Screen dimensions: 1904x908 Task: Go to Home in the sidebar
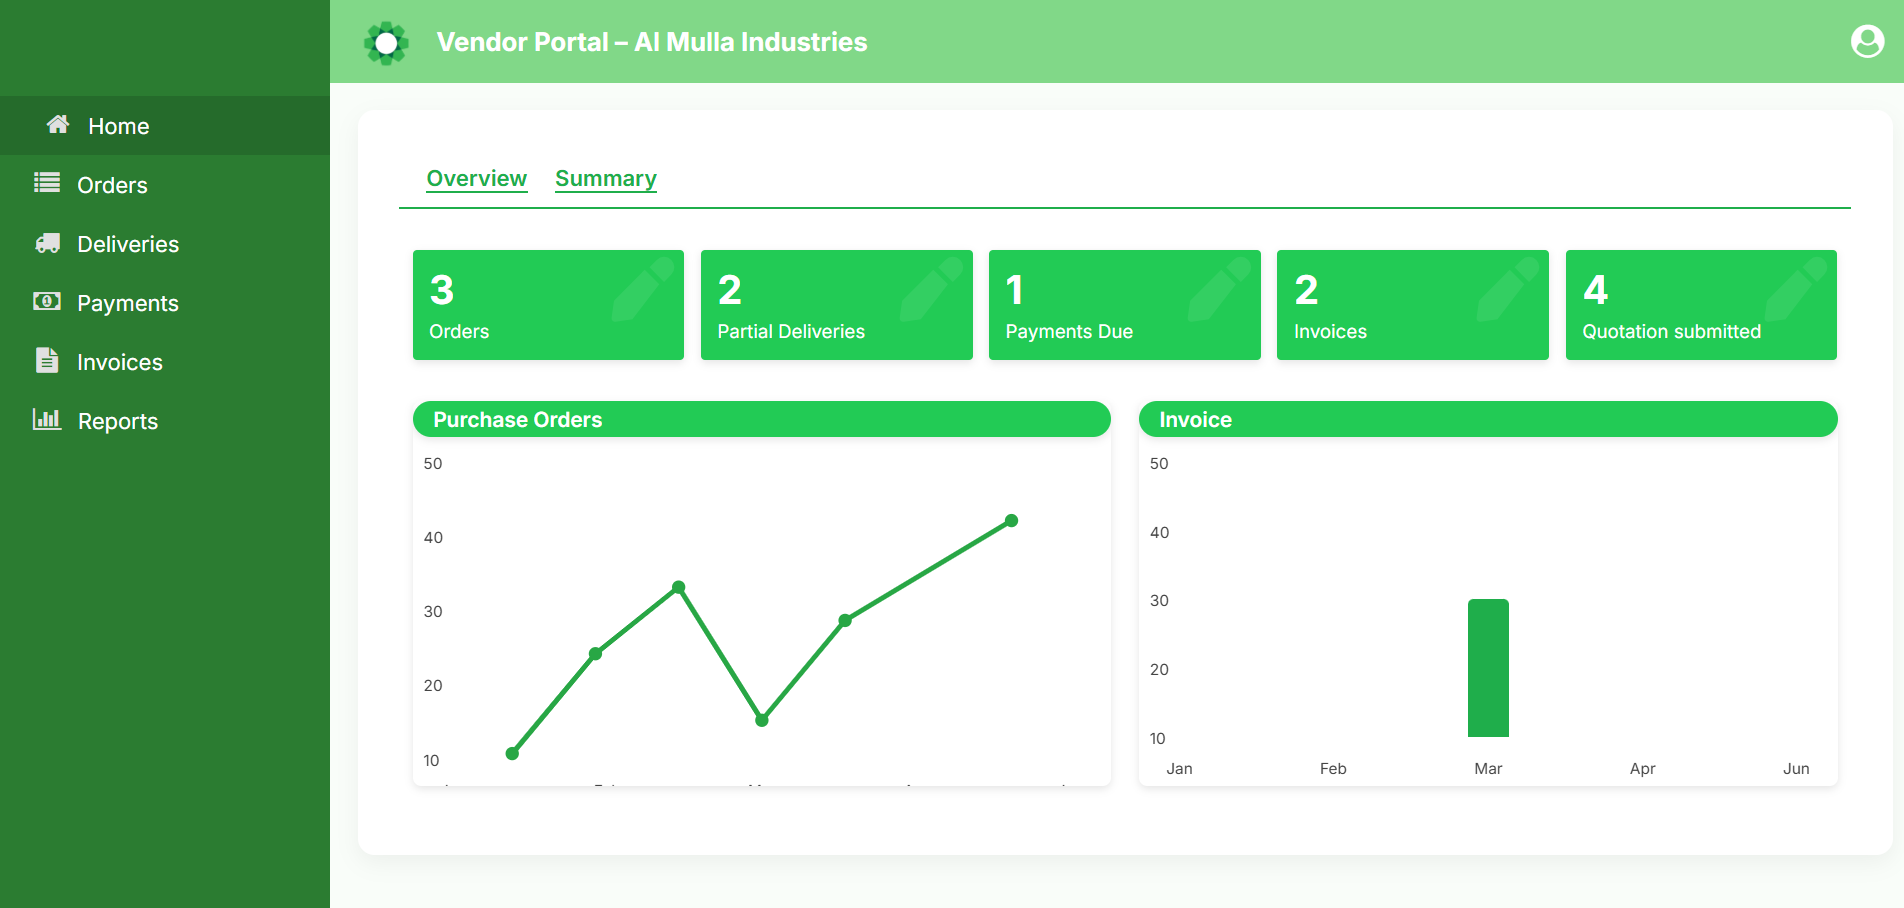click(x=165, y=126)
